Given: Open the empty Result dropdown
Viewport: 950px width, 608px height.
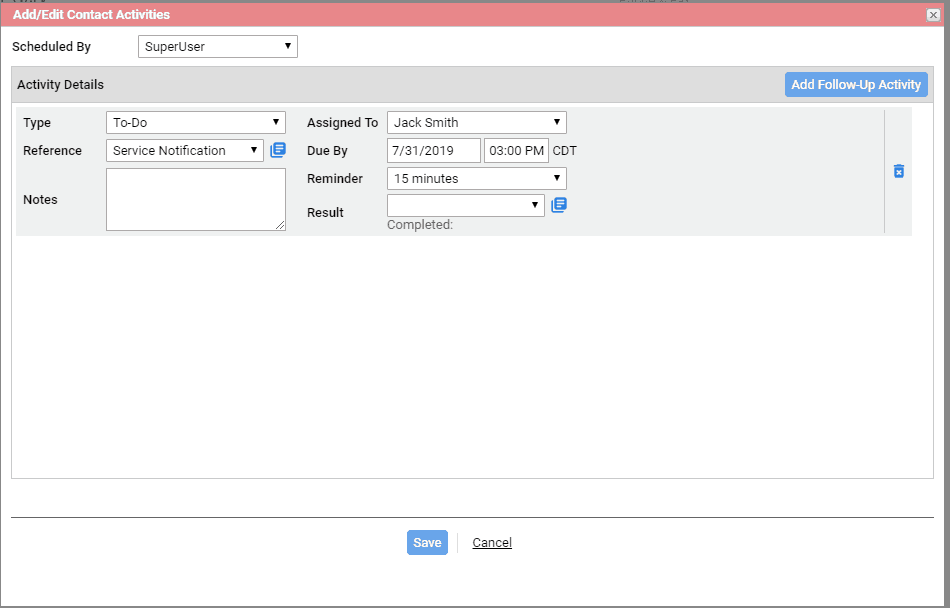Looking at the screenshot, I should point(465,205).
